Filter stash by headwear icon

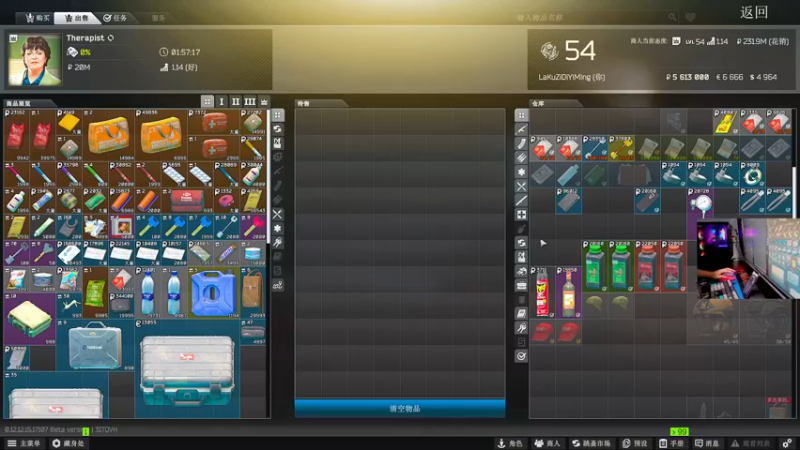(x=521, y=271)
